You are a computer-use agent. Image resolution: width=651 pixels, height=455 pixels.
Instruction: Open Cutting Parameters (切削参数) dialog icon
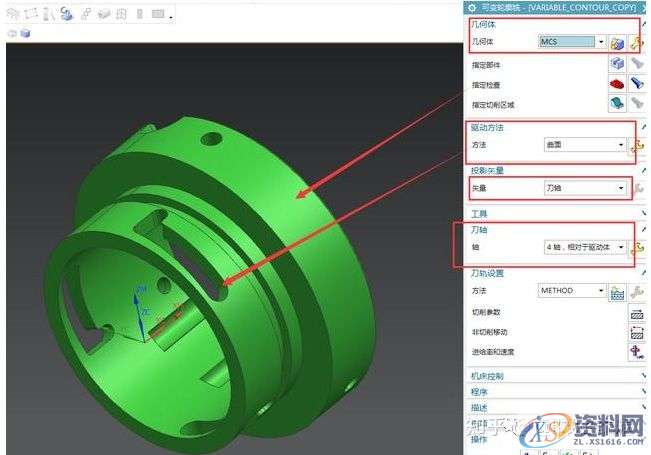point(636,312)
